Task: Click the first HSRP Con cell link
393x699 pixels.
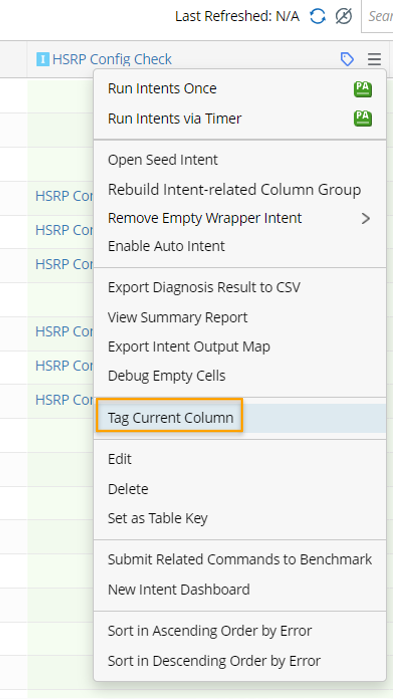Action: 64,196
